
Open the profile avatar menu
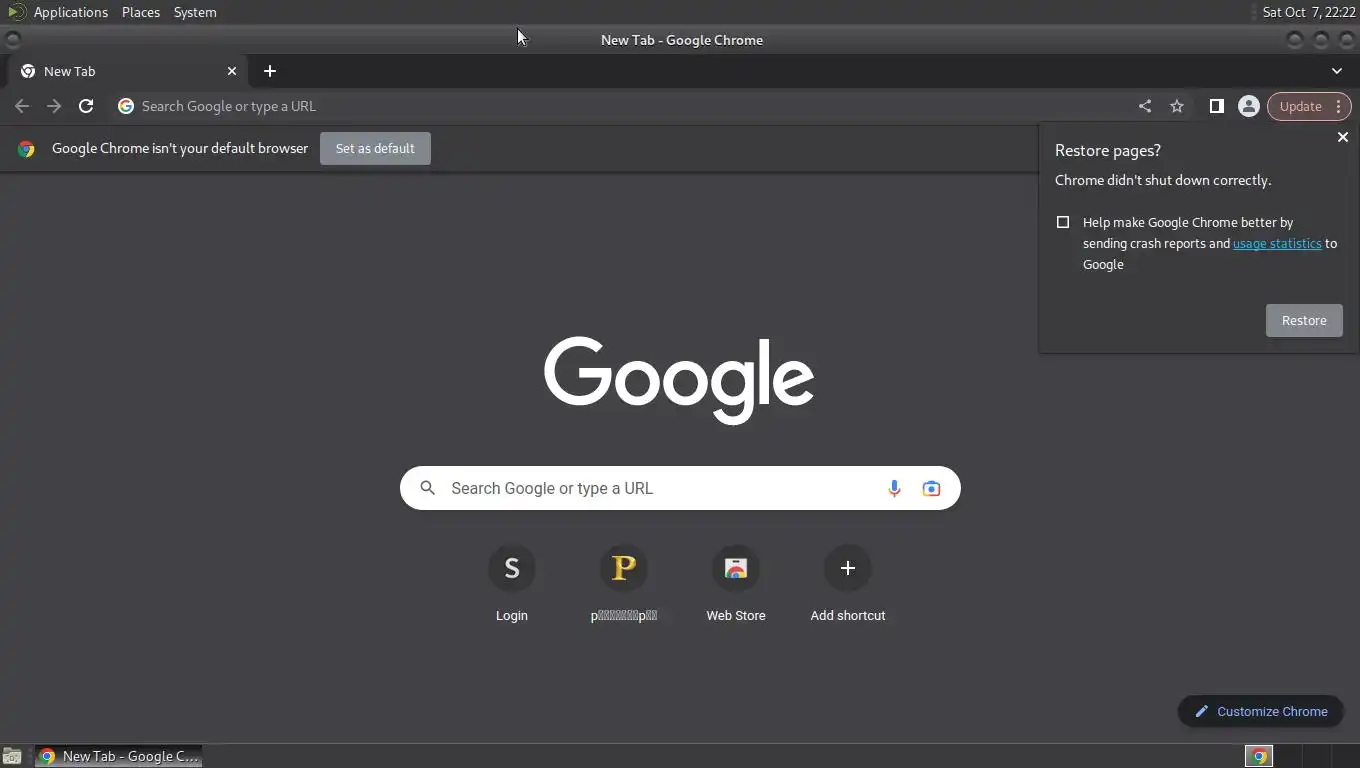pyautogui.click(x=1248, y=106)
